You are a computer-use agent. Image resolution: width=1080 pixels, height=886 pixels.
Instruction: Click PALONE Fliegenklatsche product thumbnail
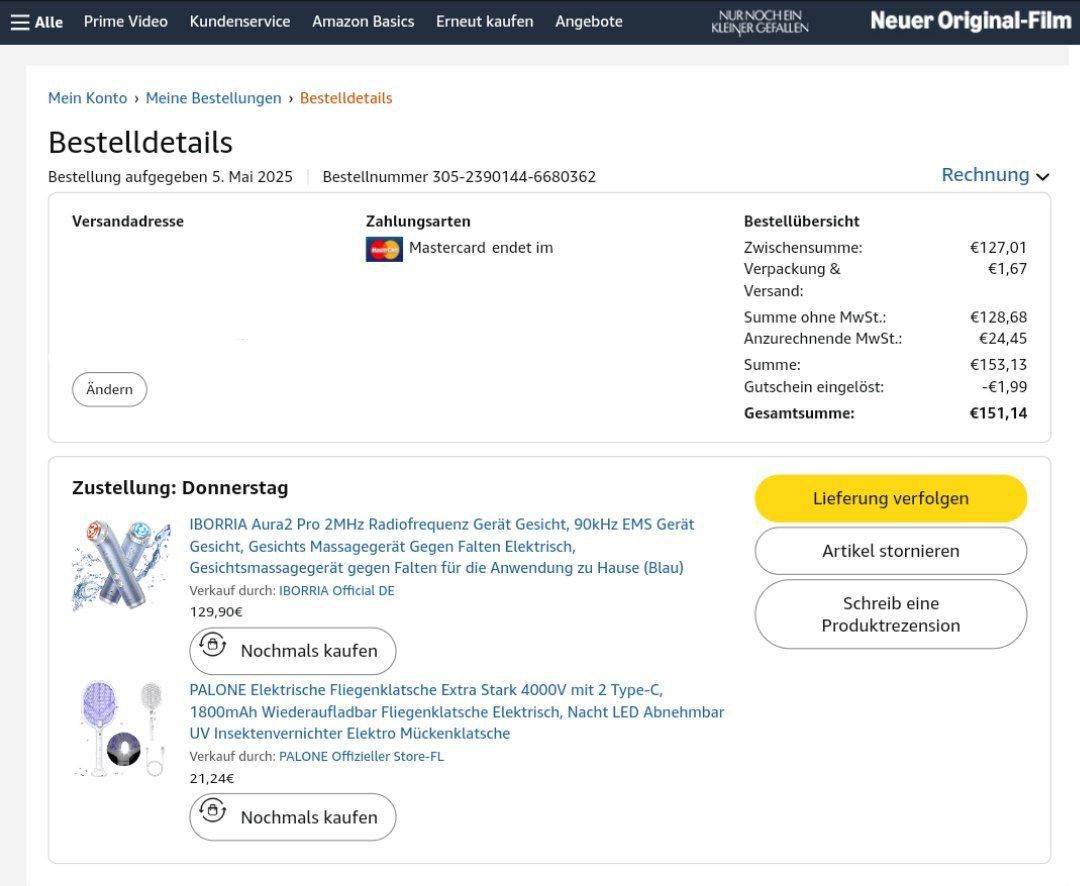pos(121,728)
